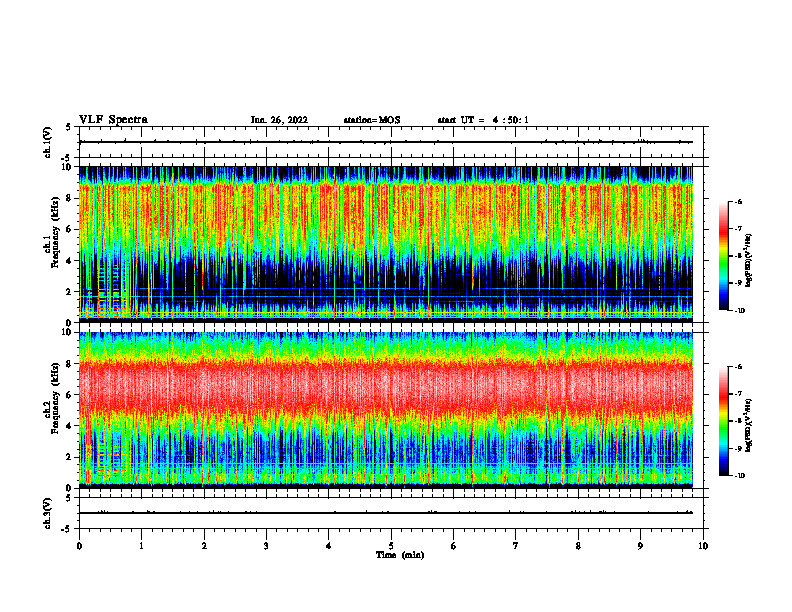Click the ch.2 spectrogram panel

(386, 410)
